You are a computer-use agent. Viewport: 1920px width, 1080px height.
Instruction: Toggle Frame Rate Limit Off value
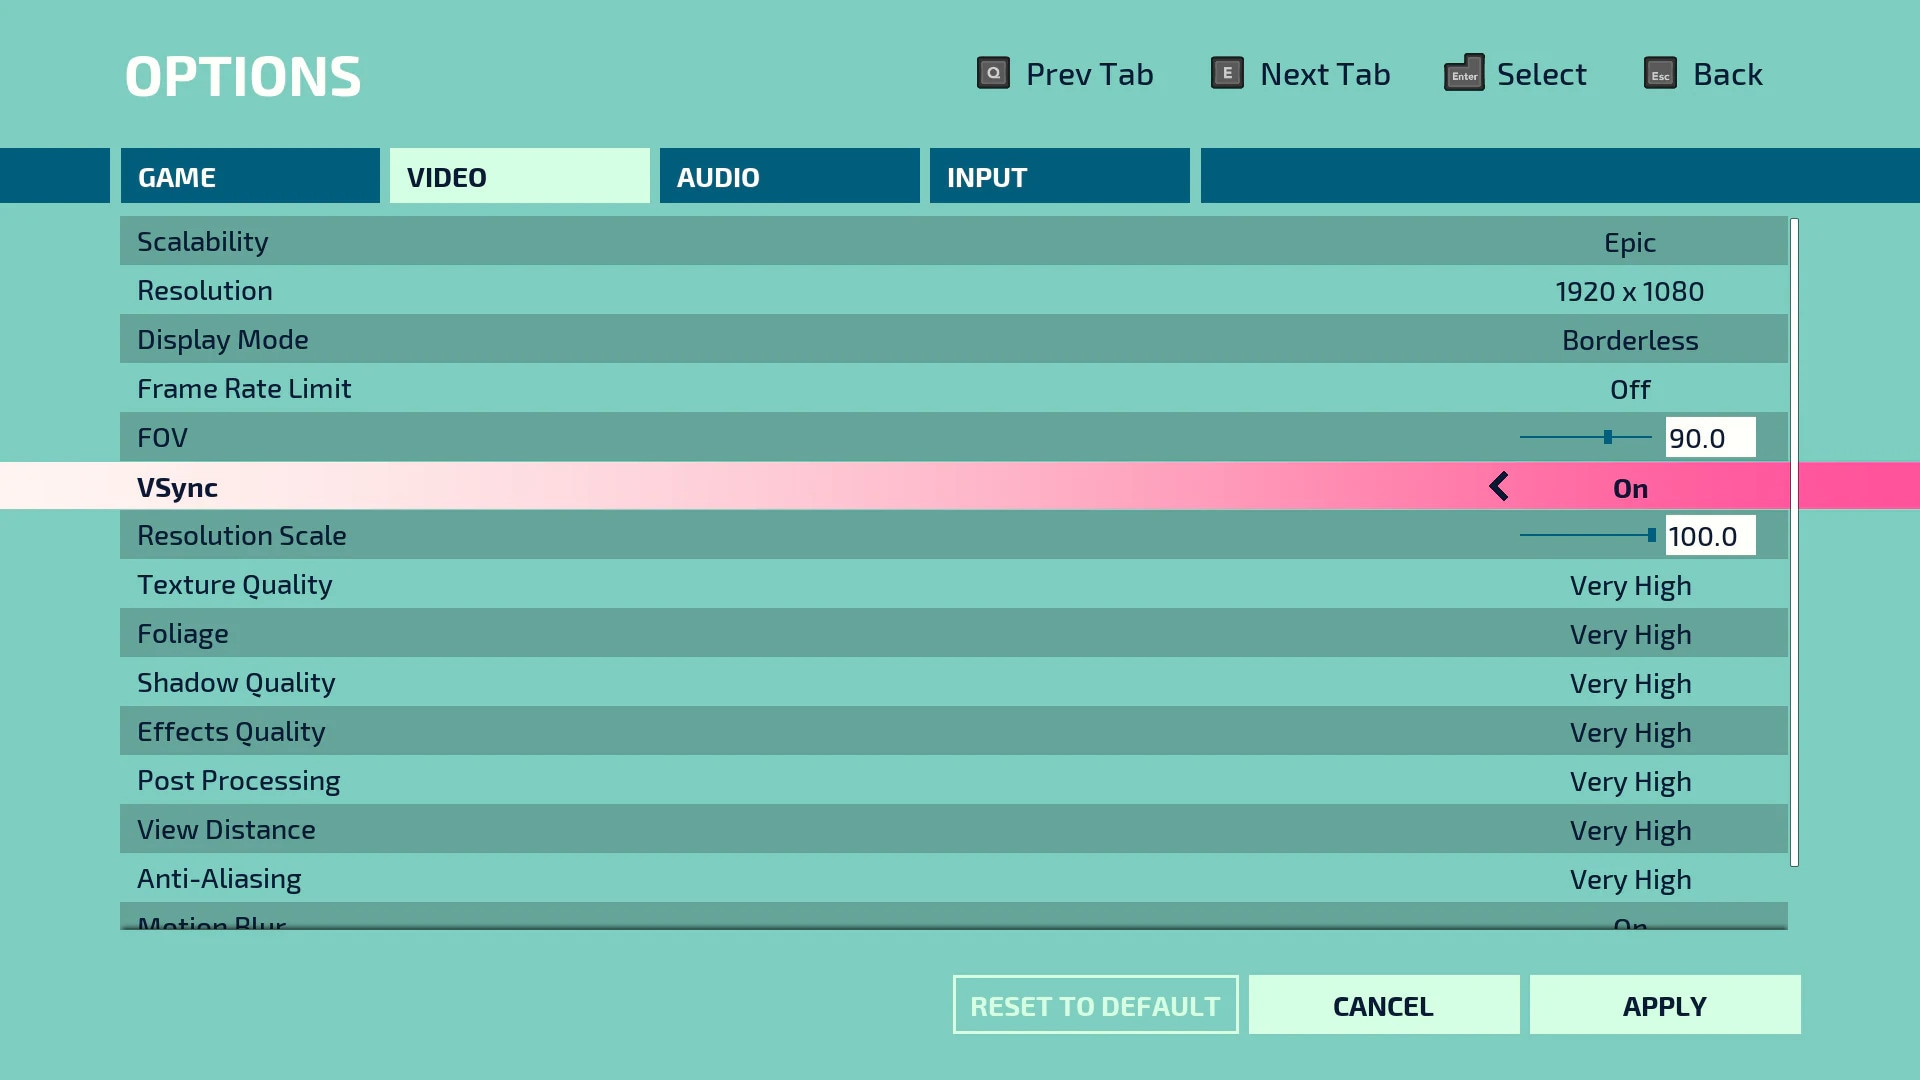click(x=1630, y=389)
